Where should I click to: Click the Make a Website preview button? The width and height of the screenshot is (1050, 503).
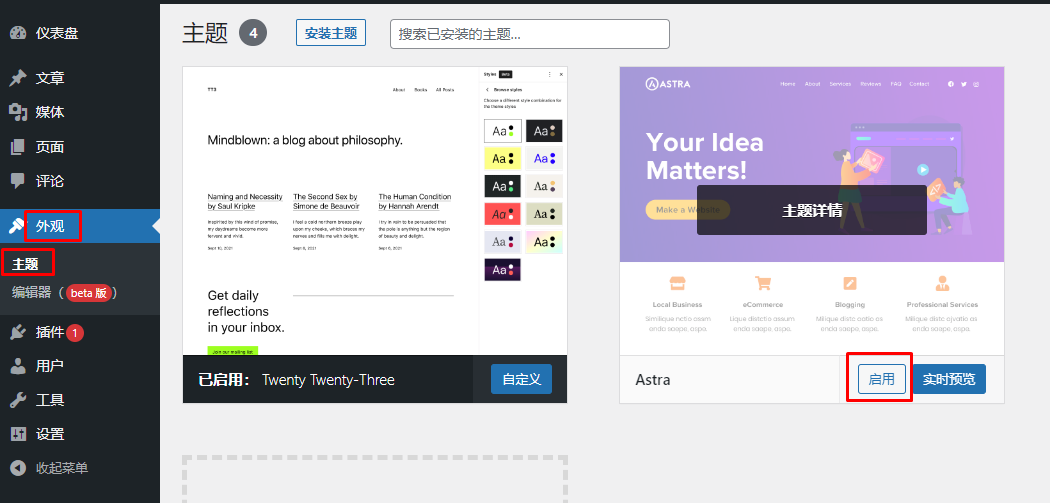[688, 210]
